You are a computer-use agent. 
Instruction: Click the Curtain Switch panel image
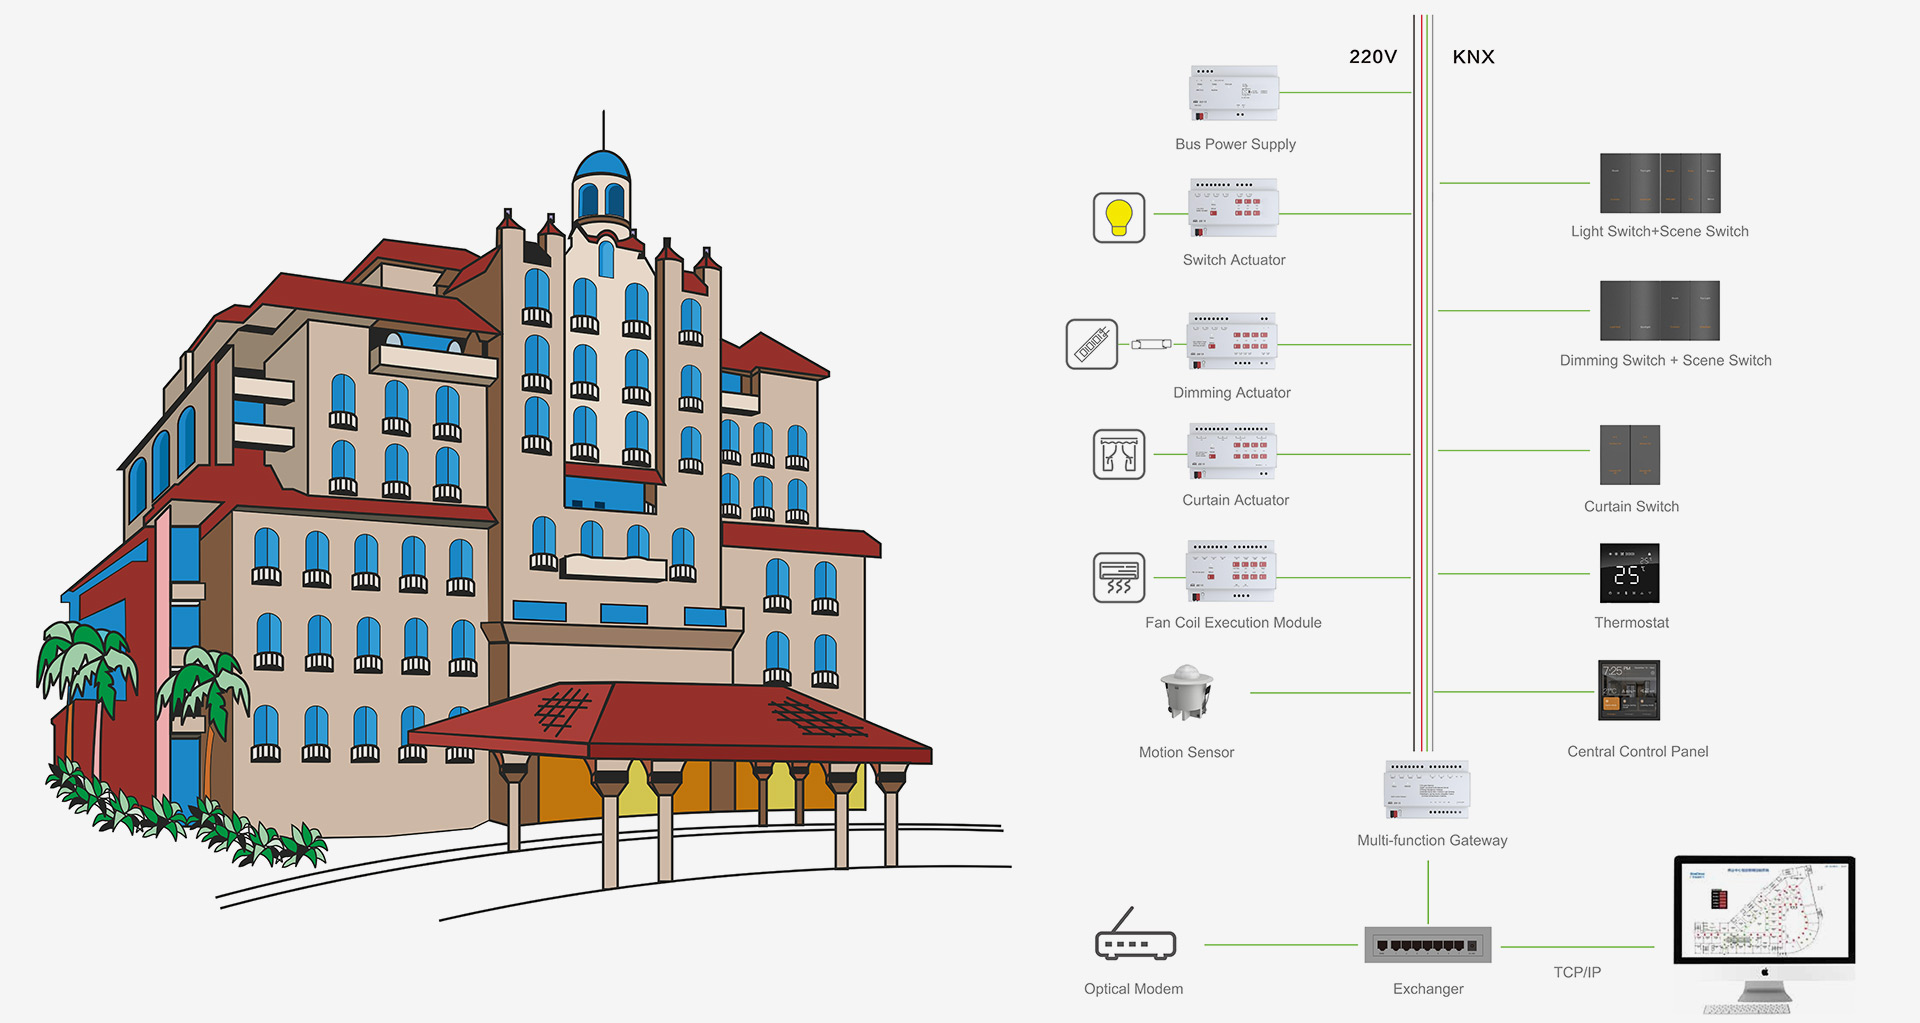click(1630, 455)
